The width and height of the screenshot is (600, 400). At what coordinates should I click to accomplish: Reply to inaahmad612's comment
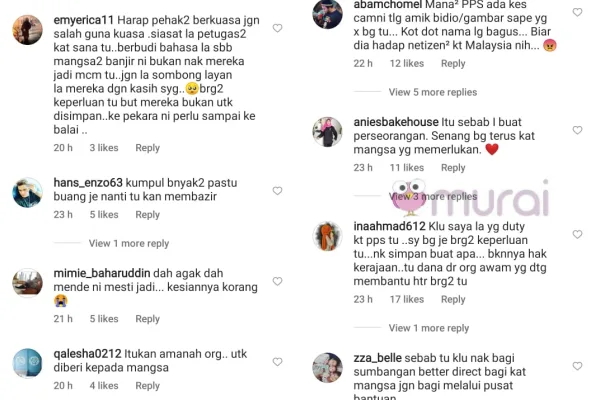[x=453, y=299]
